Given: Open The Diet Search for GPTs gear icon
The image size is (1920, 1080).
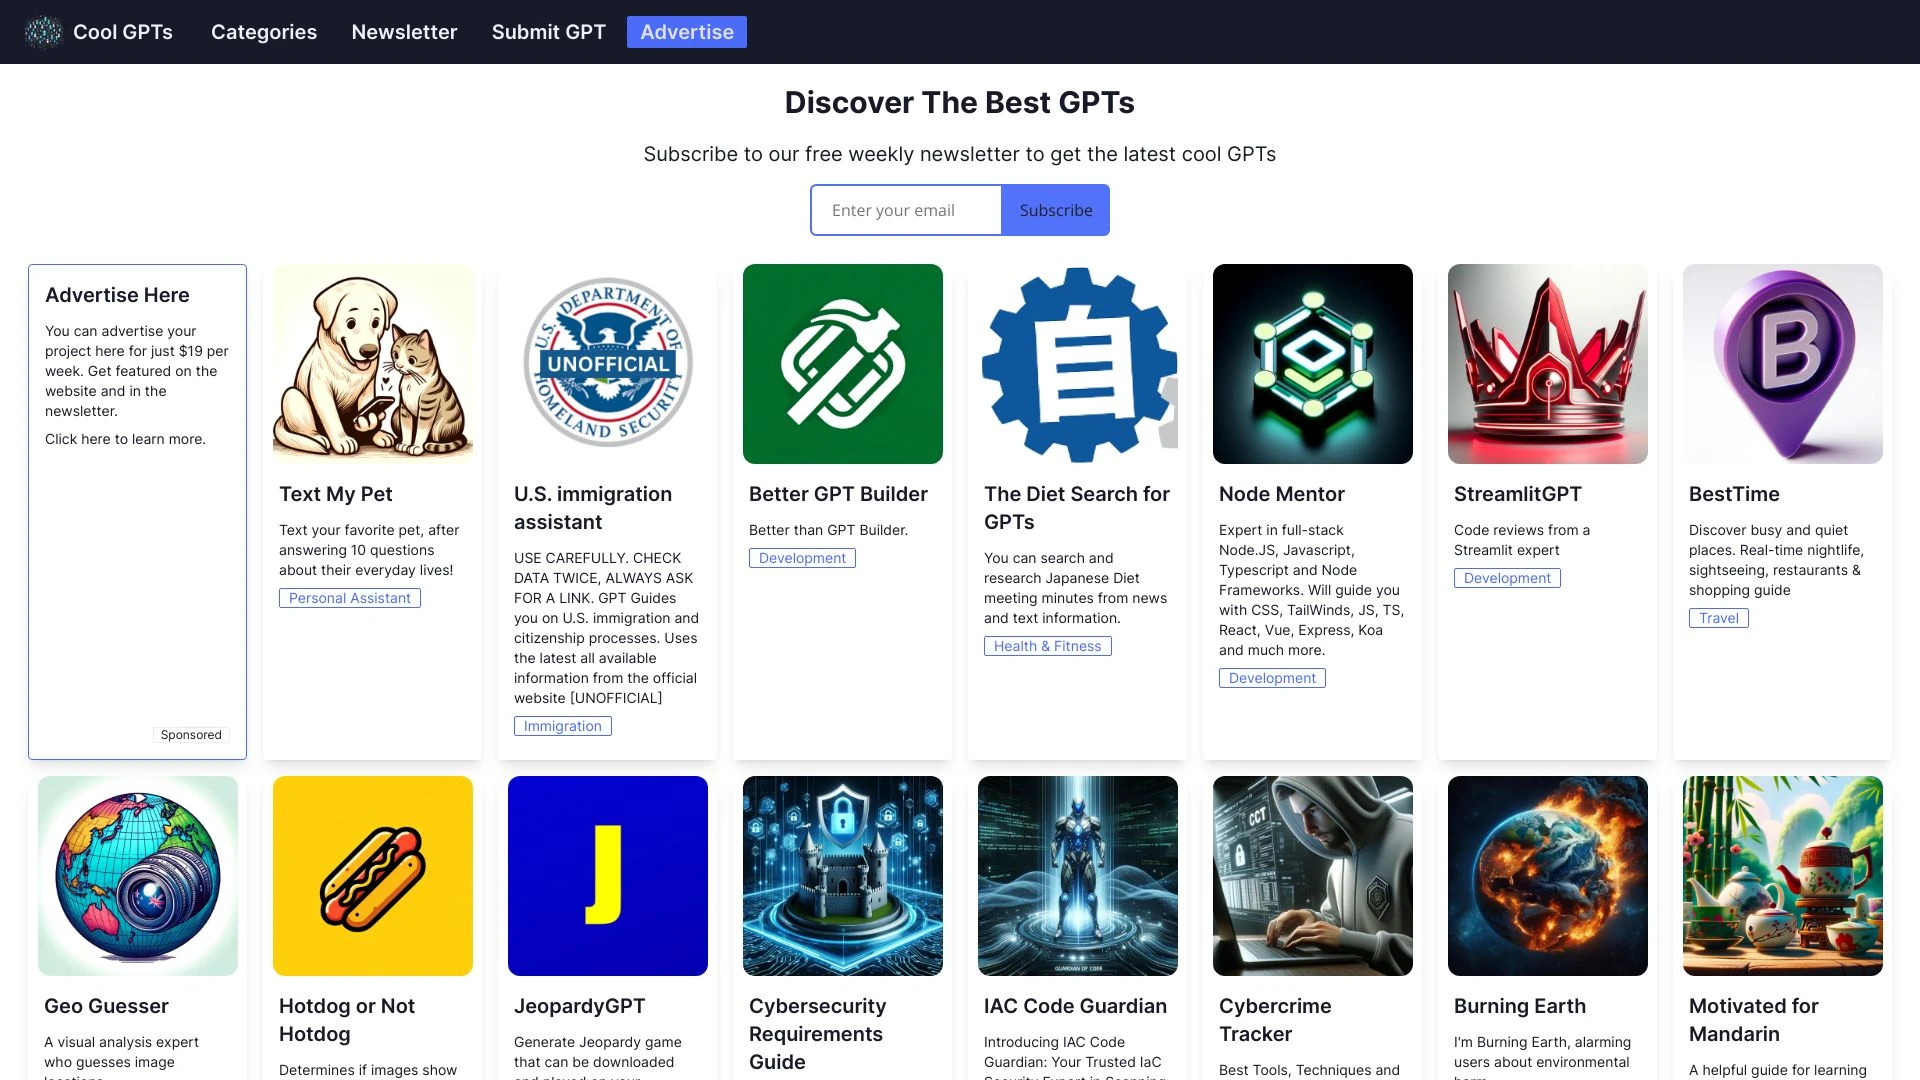Looking at the screenshot, I should coord(1077,363).
